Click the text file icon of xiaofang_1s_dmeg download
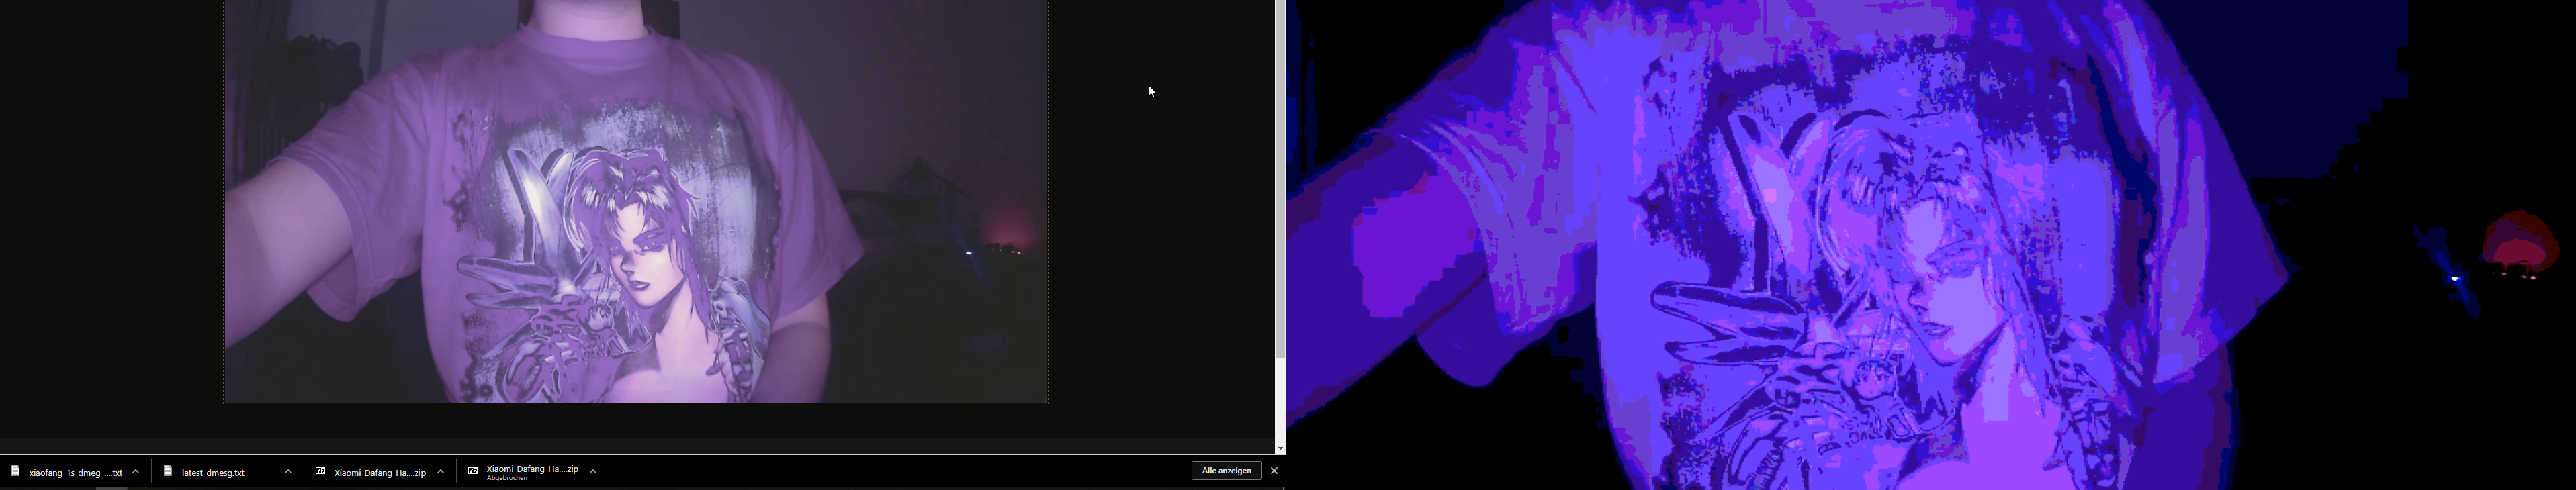The width and height of the screenshot is (2576, 490). click(16, 472)
